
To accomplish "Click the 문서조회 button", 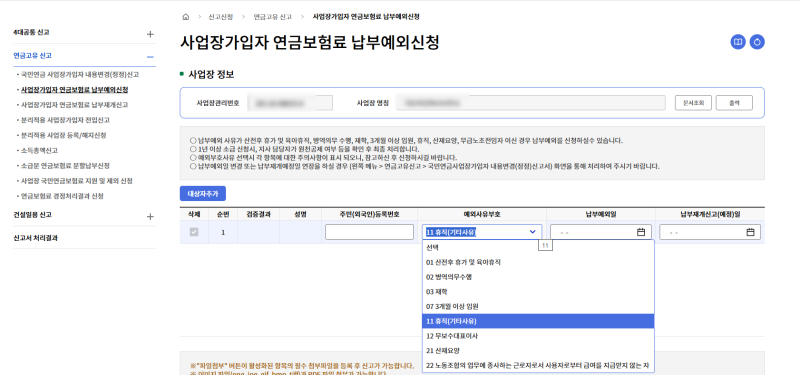I will (693, 103).
